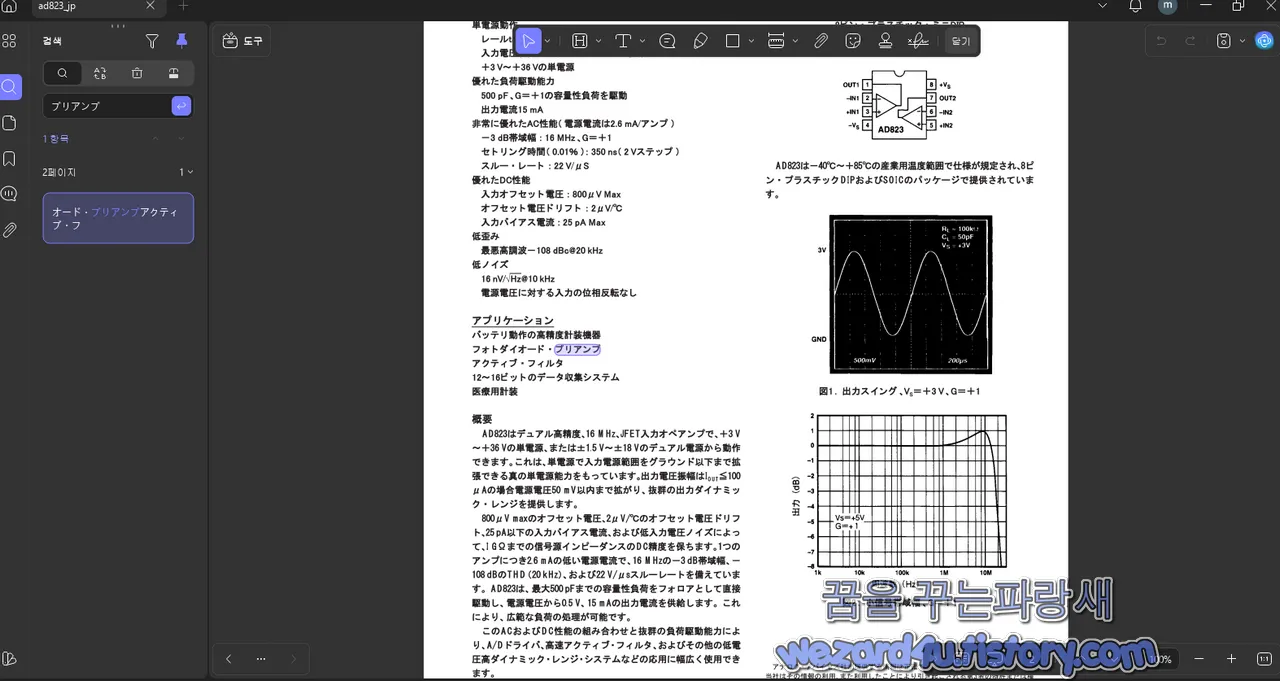Zoom out with the minus button

coord(1200,659)
